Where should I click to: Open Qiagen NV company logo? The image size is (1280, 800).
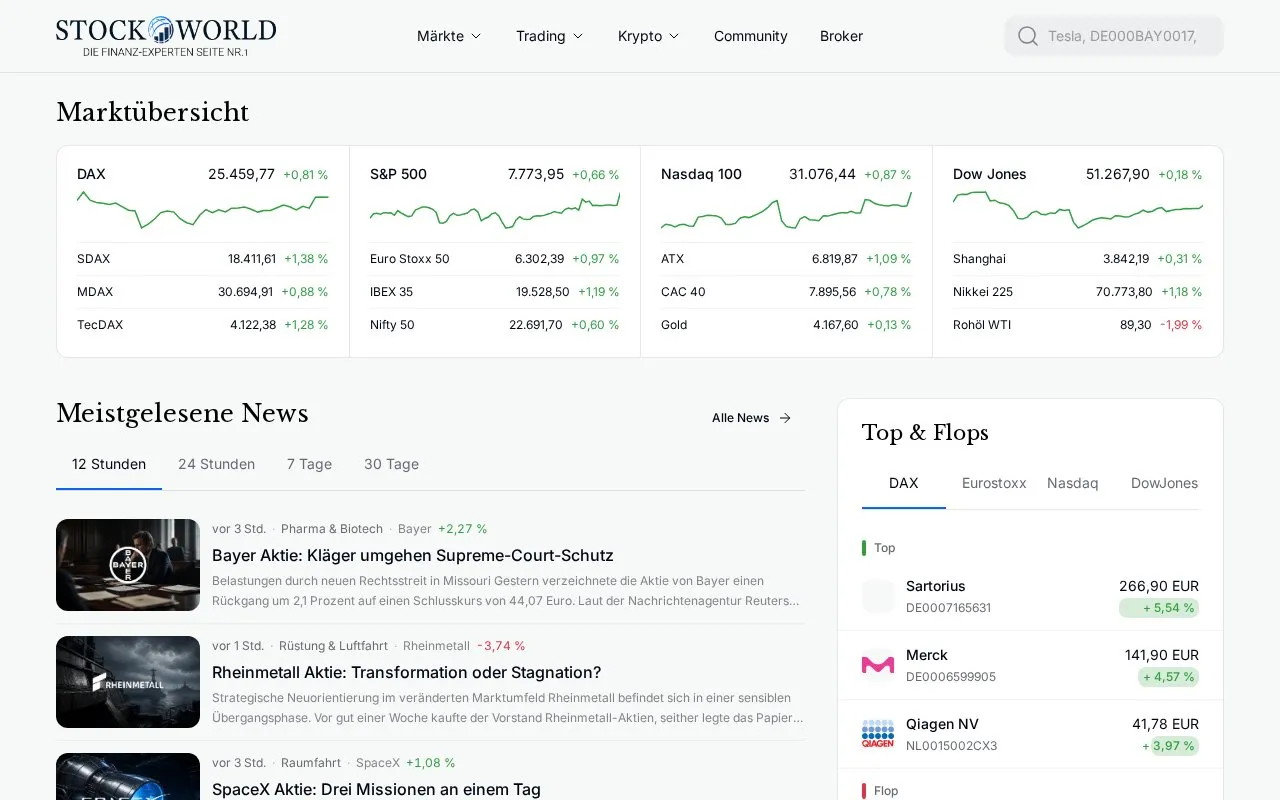click(878, 735)
